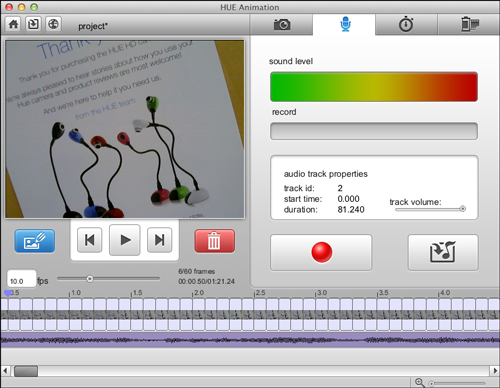
Task: Adjust the track volume slider
Action: click(430, 209)
